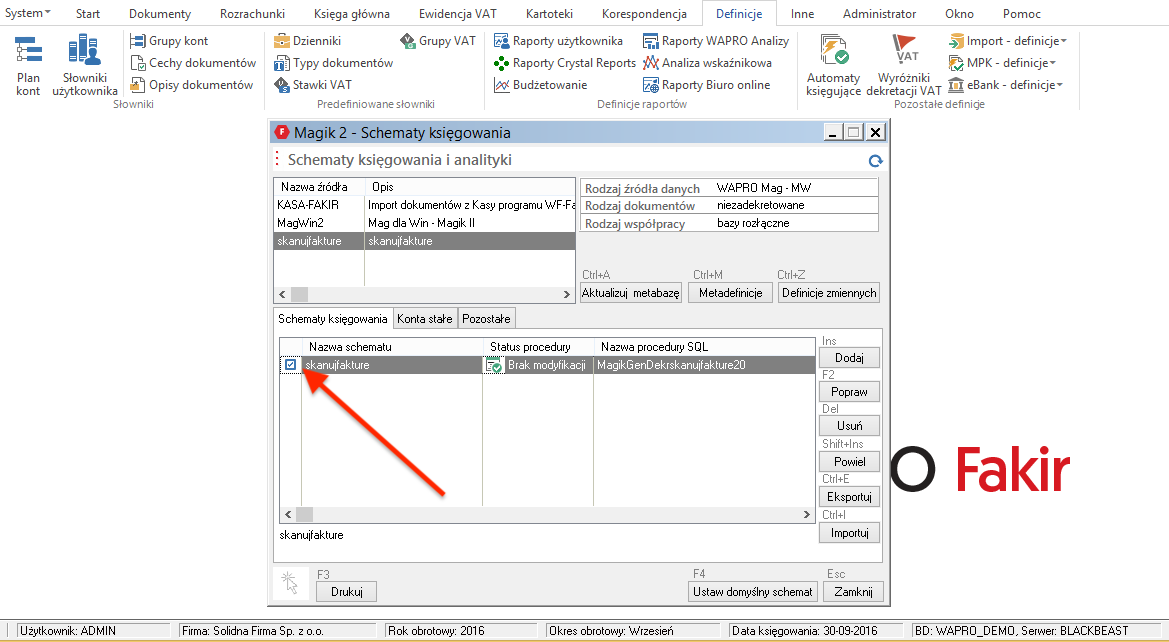Image resolution: width=1169 pixels, height=642 pixels.
Task: Click Ustaw domyślny schemat button
Action: tap(752, 591)
